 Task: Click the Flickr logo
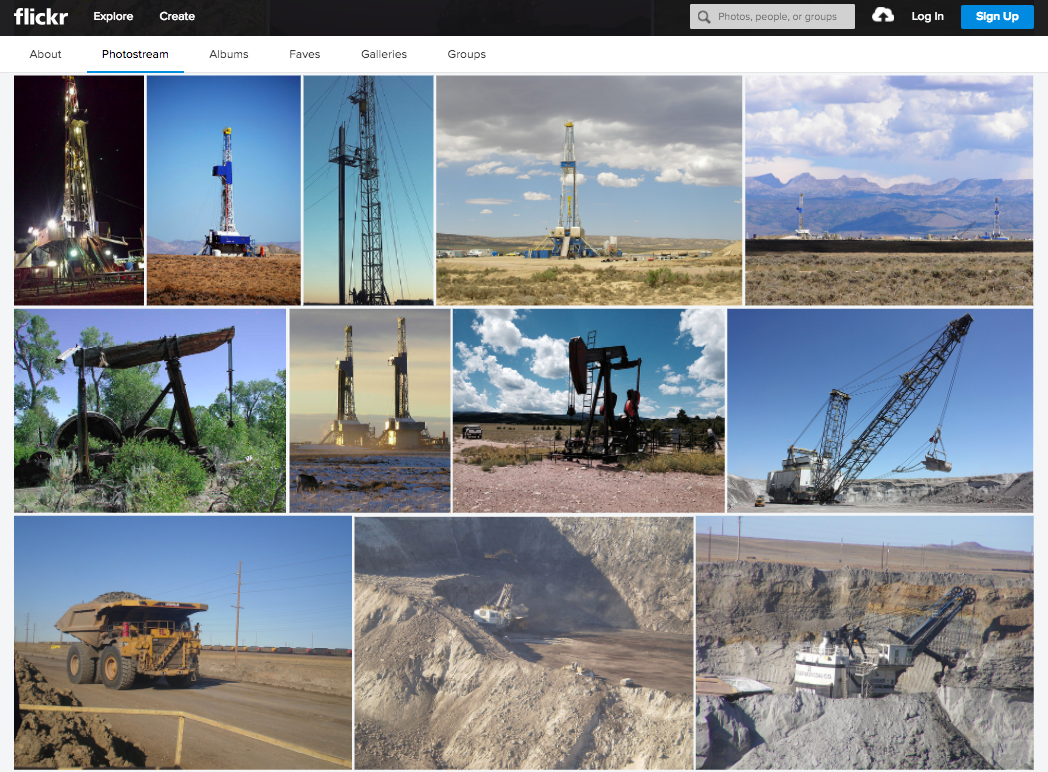coord(41,16)
